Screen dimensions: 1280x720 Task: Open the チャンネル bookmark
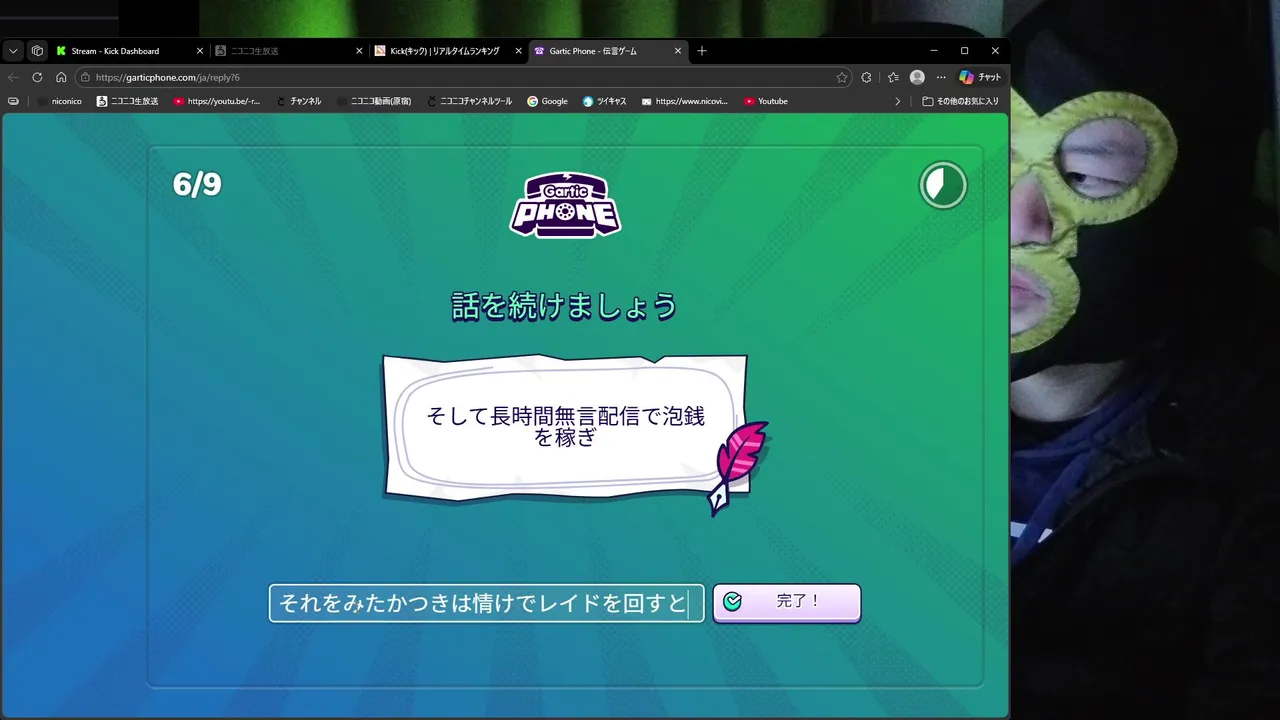pos(298,101)
